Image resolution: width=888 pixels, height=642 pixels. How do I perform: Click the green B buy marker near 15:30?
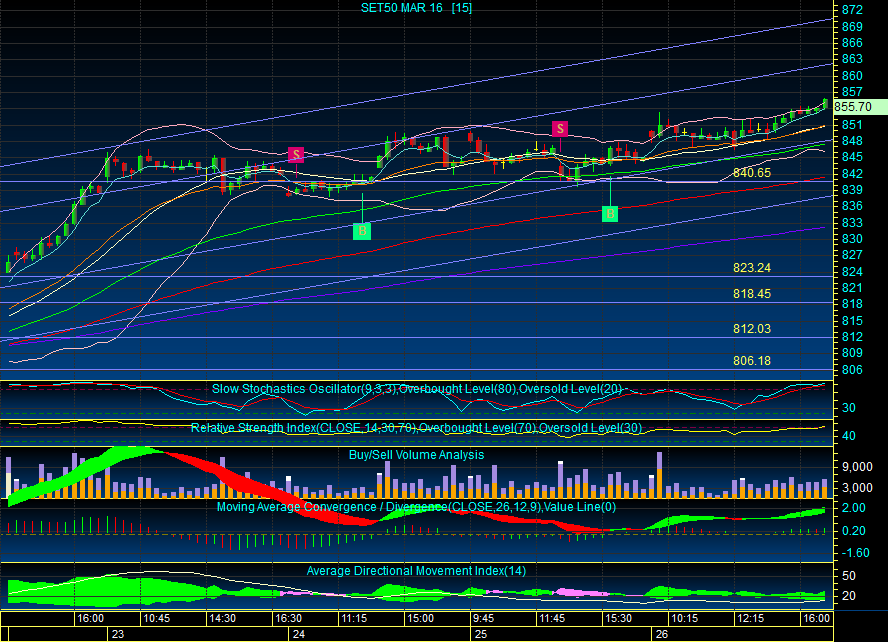[610, 213]
